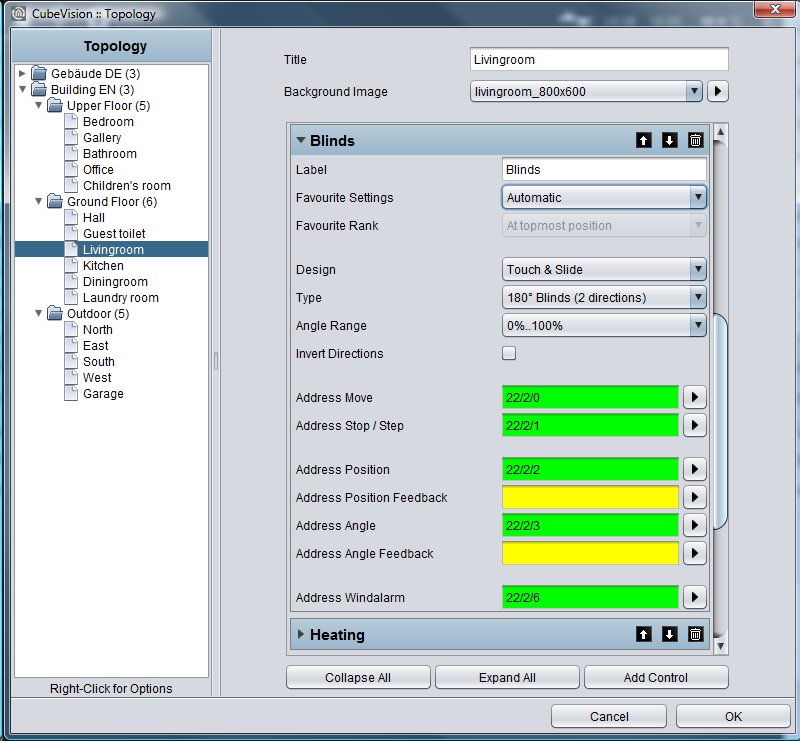Screen dimensions: 800x741
Task: Click arrow button beside Address Move field
Action: click(694, 397)
